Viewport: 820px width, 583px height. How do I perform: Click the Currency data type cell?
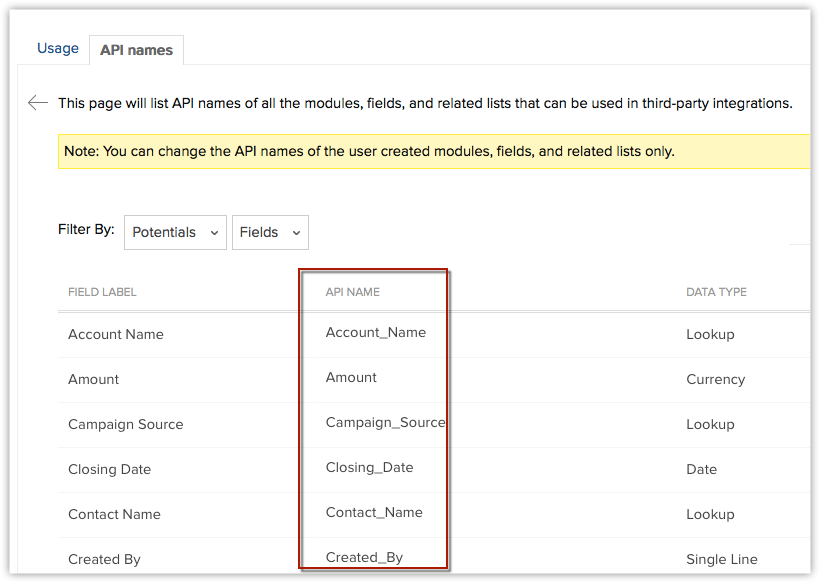point(715,379)
